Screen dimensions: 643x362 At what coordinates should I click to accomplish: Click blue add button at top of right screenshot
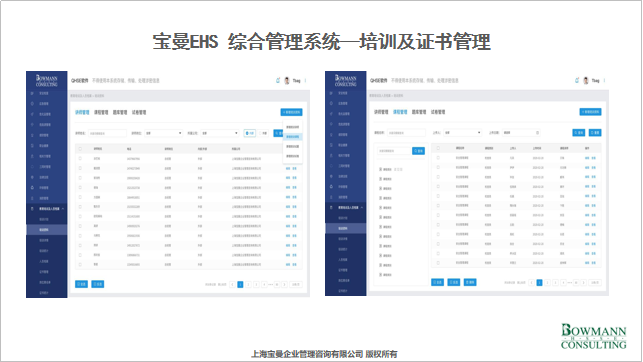[x=591, y=112]
